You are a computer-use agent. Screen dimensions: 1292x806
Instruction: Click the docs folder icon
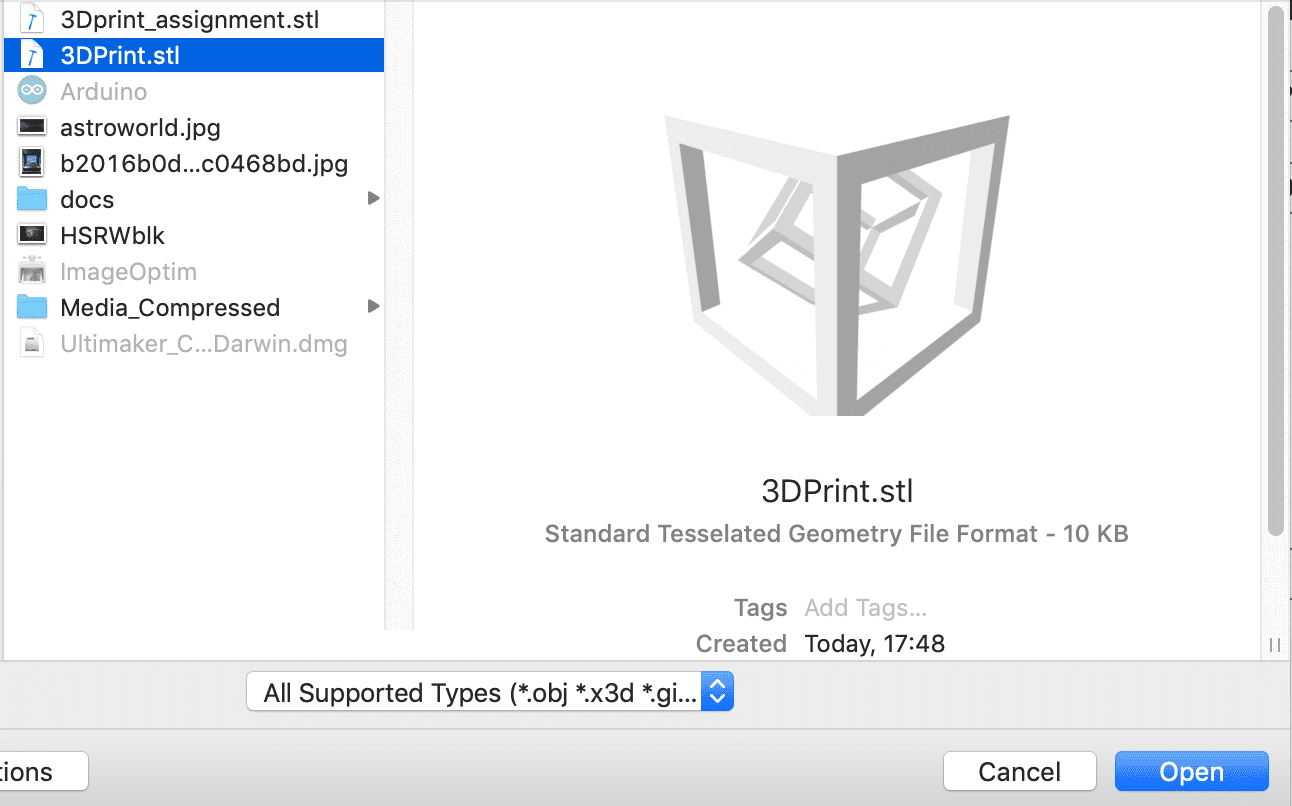33,199
